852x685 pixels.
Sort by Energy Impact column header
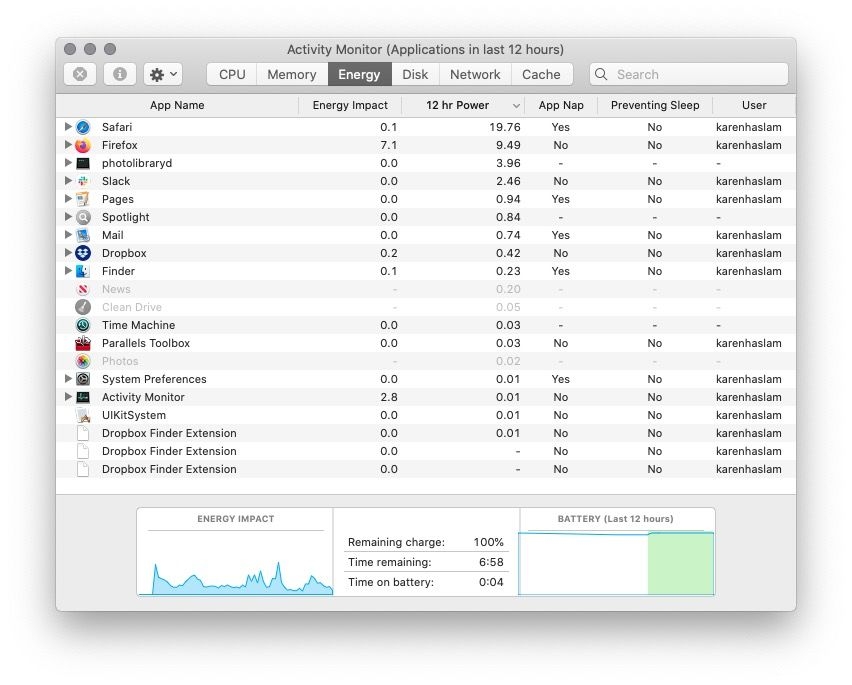[350, 105]
